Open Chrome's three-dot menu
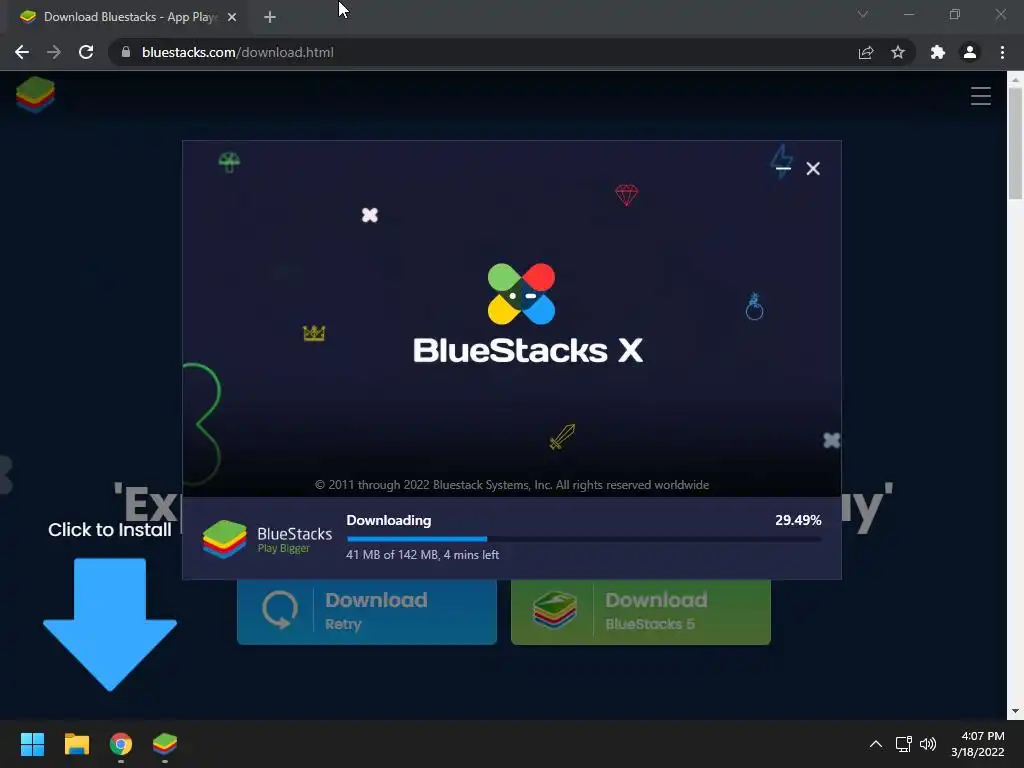The image size is (1024, 768). 1002,52
